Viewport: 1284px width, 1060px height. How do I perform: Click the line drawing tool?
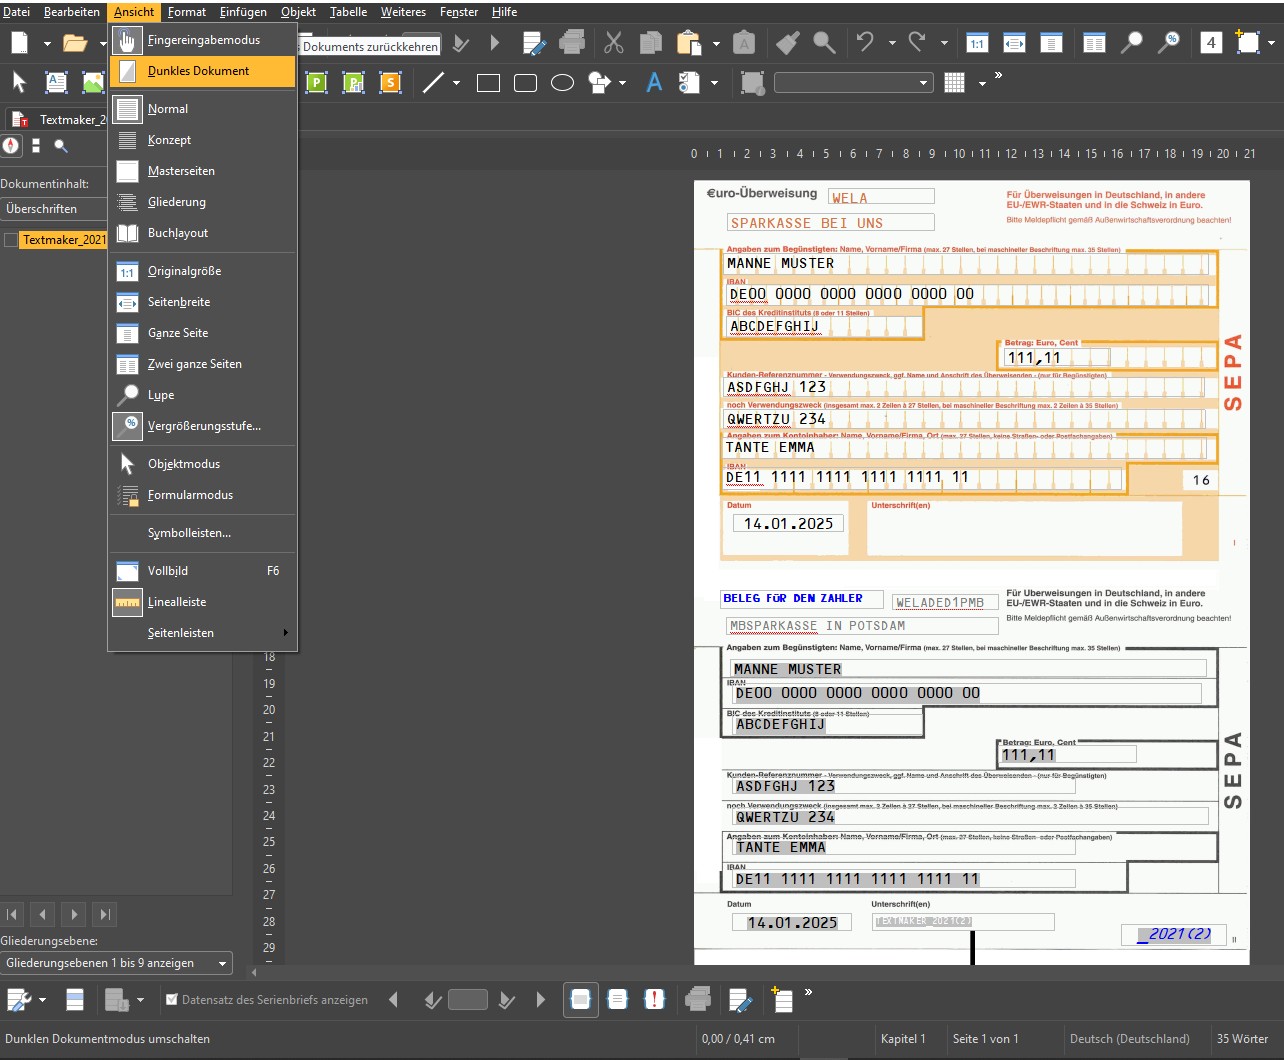[433, 83]
